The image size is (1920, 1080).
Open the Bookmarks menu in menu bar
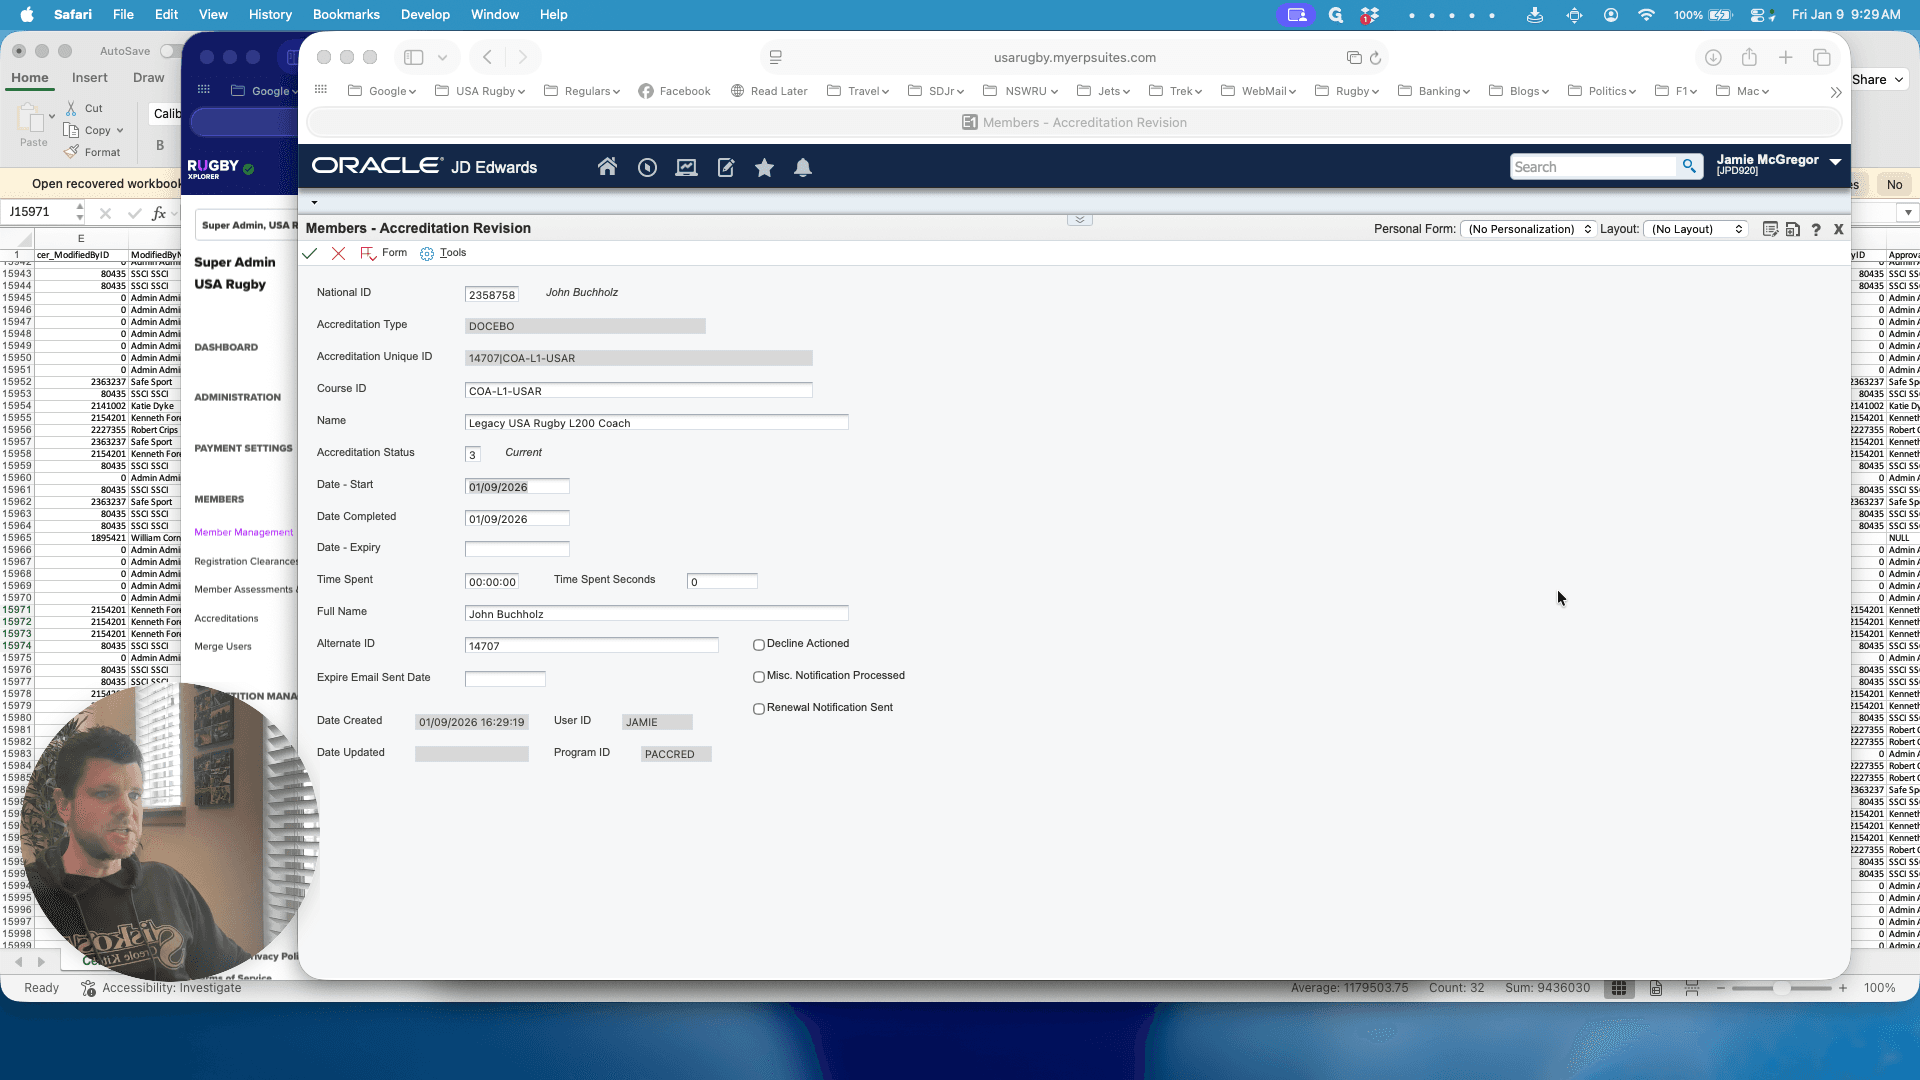(346, 14)
